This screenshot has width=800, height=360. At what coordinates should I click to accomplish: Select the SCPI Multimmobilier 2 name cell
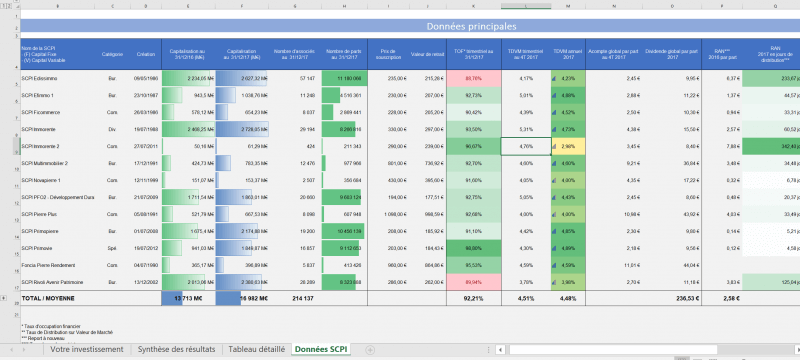(57, 163)
